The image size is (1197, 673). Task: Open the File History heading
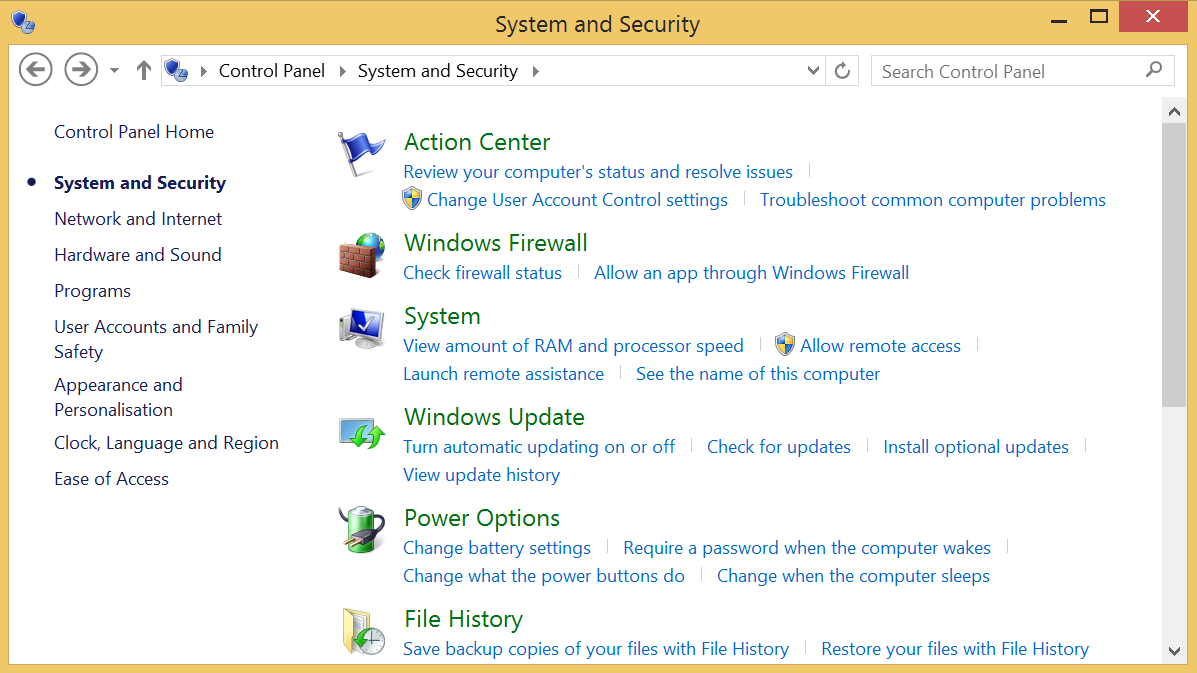pyautogui.click(x=463, y=619)
